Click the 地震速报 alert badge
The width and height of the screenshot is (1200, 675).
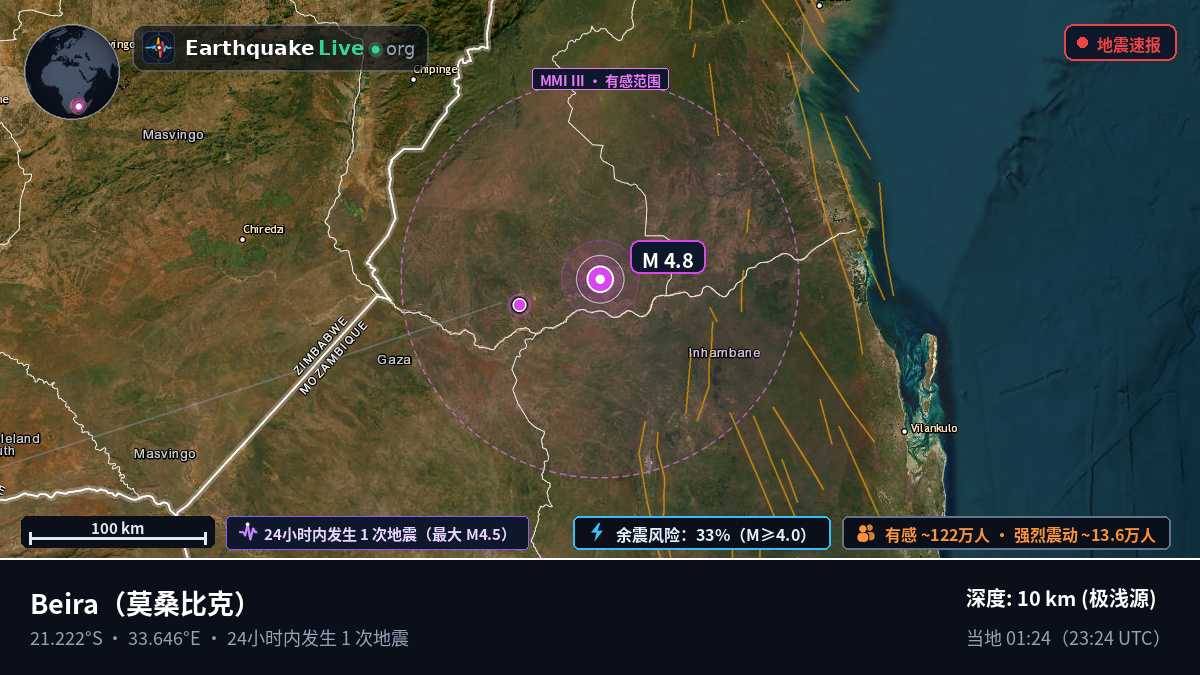[x=1120, y=43]
